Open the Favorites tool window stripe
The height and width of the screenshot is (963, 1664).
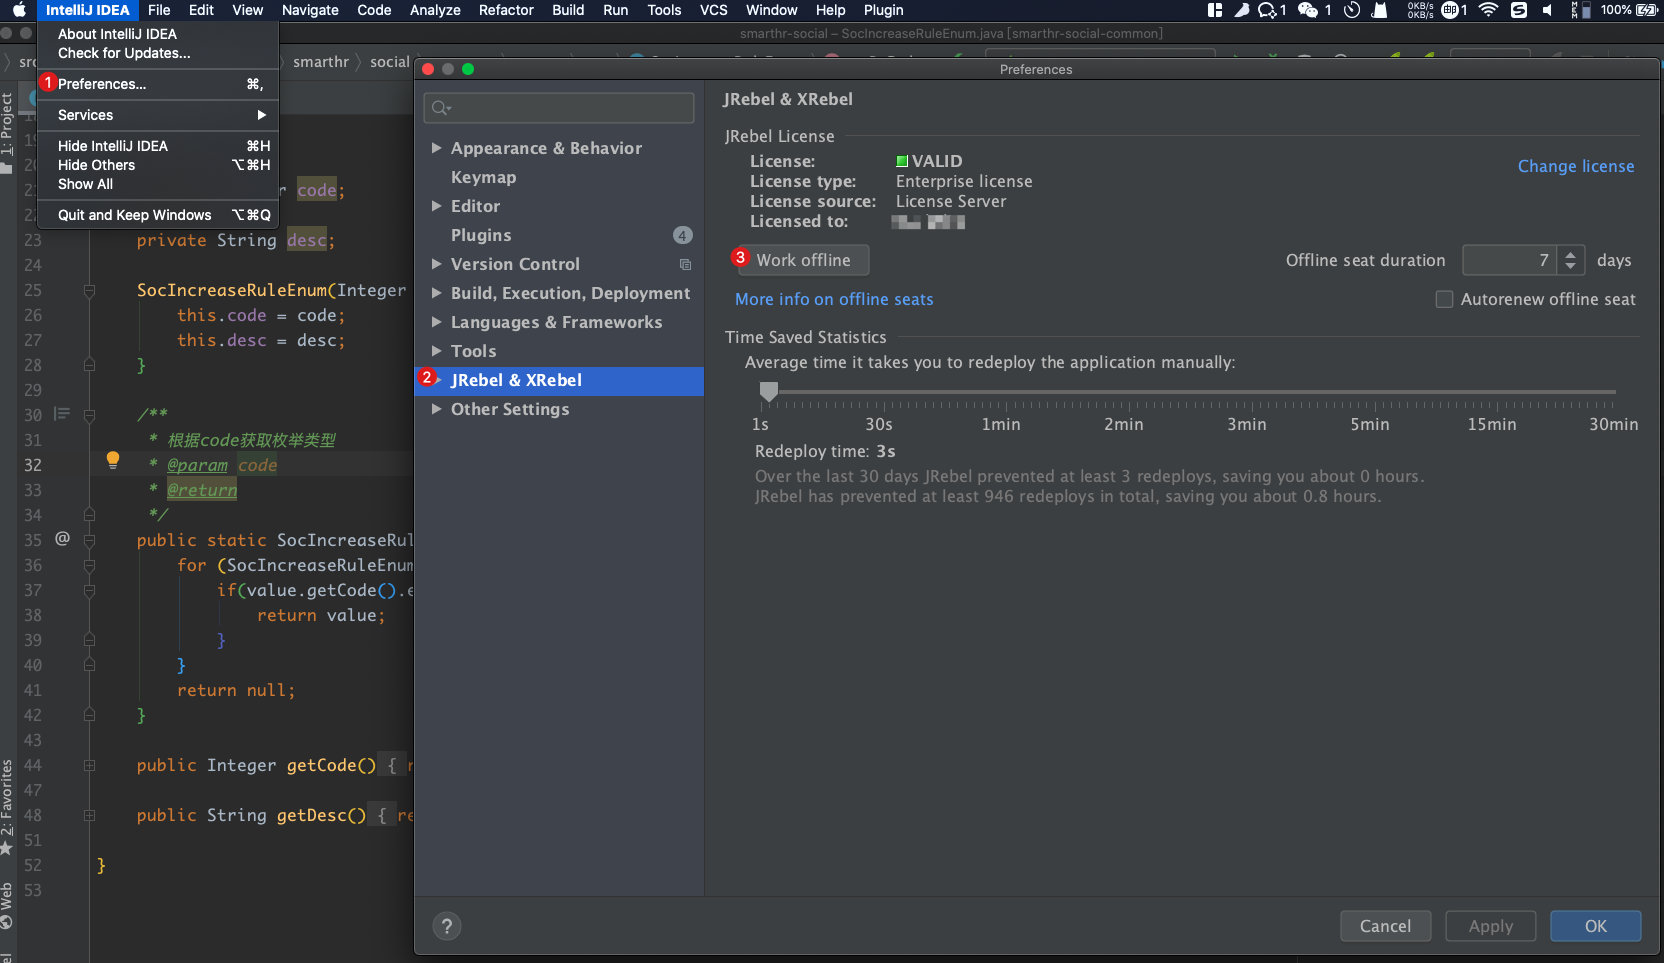point(7,806)
